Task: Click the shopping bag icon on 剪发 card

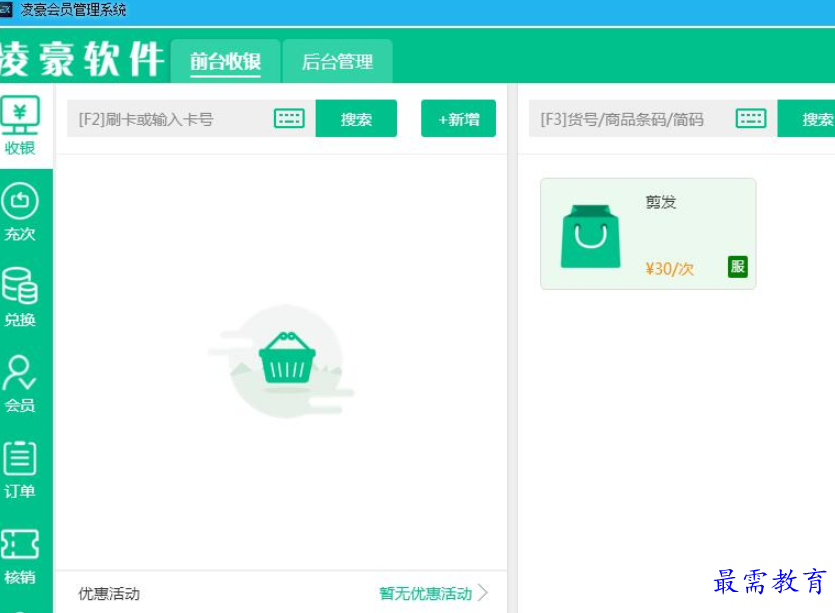Action: [x=591, y=236]
